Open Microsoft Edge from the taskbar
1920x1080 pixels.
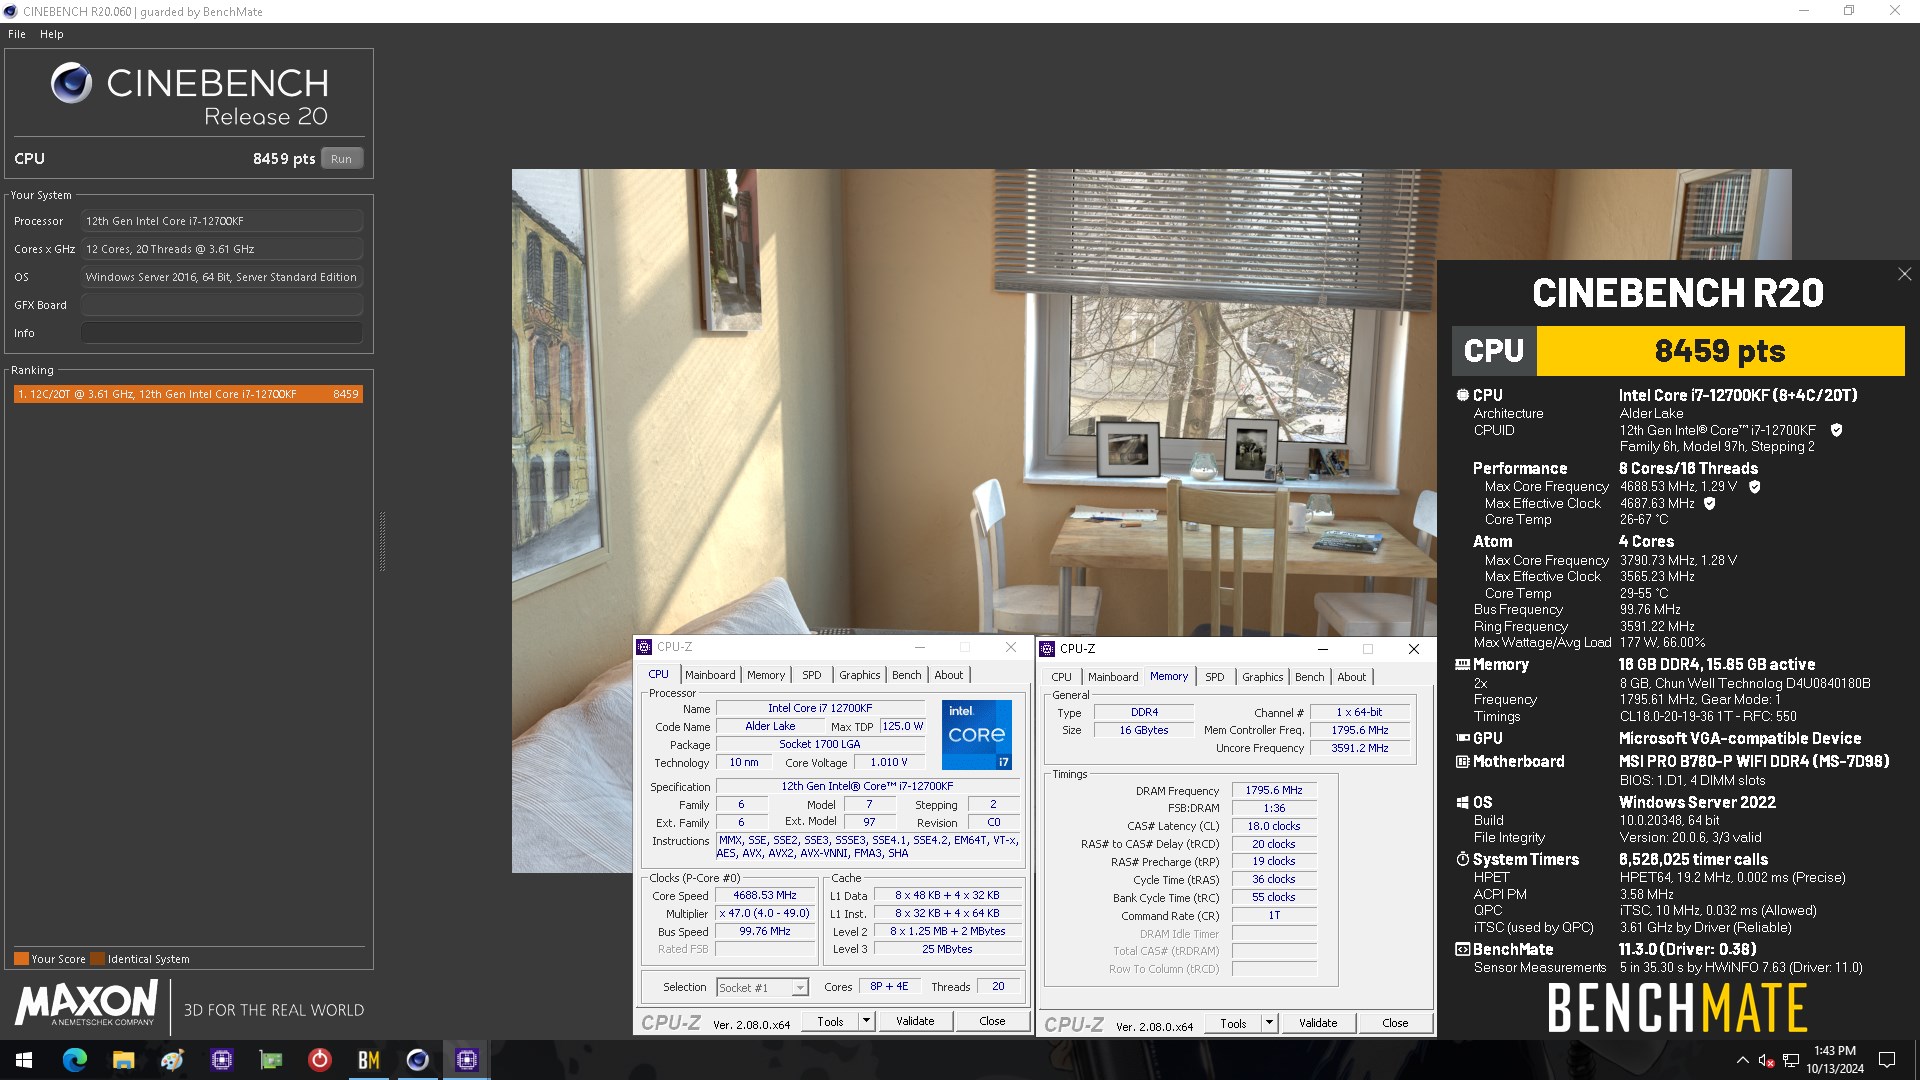(74, 1060)
